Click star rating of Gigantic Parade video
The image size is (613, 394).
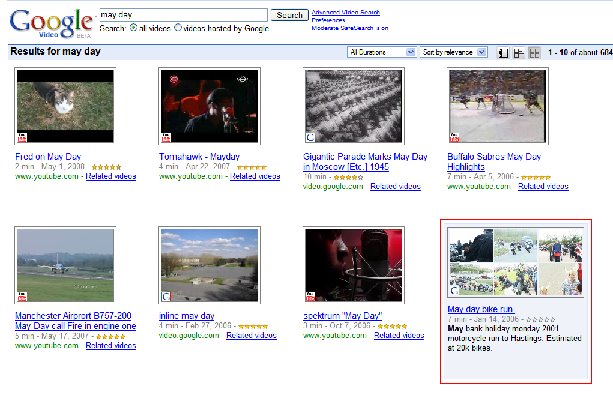pyautogui.click(x=348, y=177)
